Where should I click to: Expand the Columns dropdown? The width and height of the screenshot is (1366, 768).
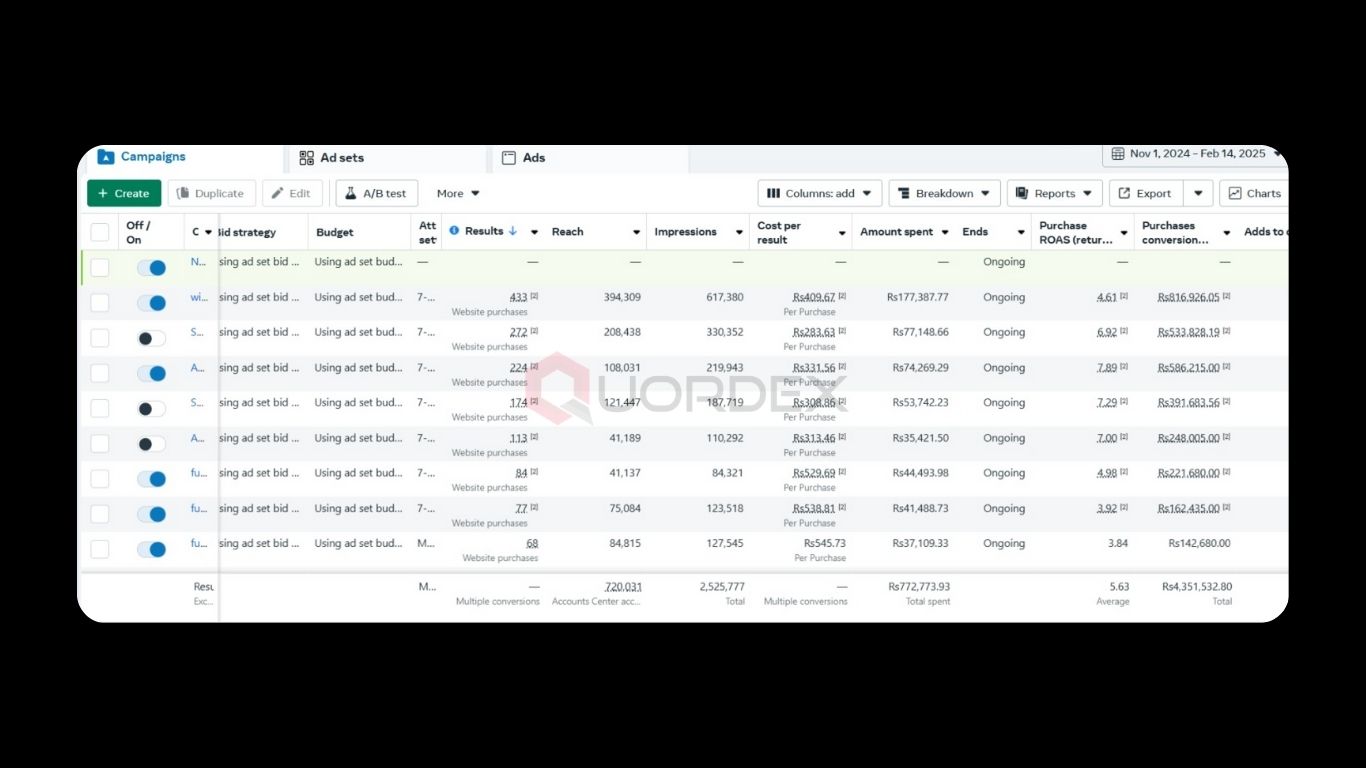819,193
